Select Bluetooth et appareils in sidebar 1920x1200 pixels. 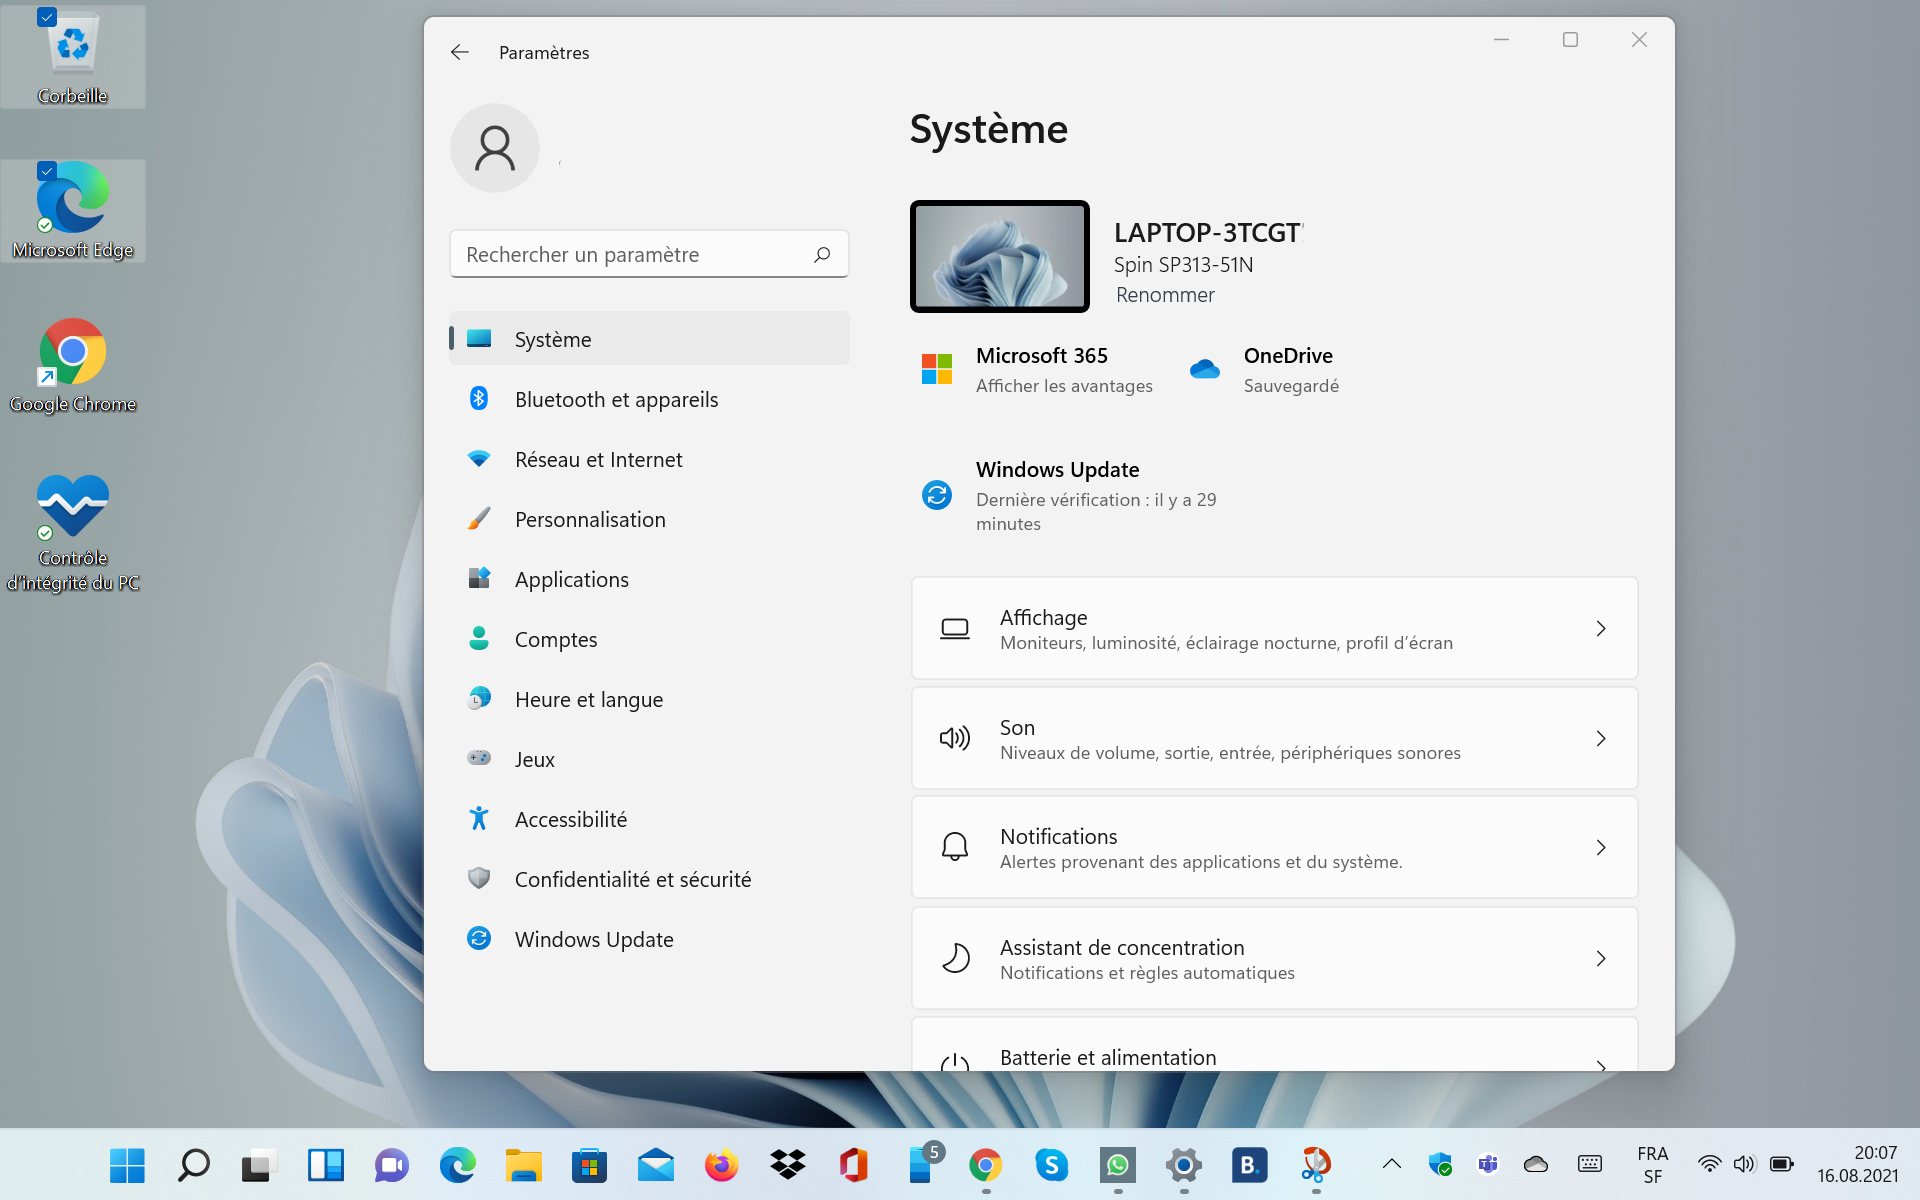click(x=616, y=399)
